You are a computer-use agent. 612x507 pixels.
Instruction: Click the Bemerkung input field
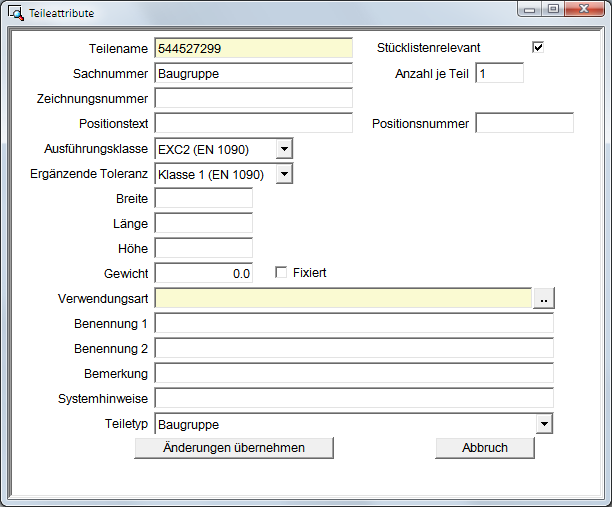click(354, 373)
